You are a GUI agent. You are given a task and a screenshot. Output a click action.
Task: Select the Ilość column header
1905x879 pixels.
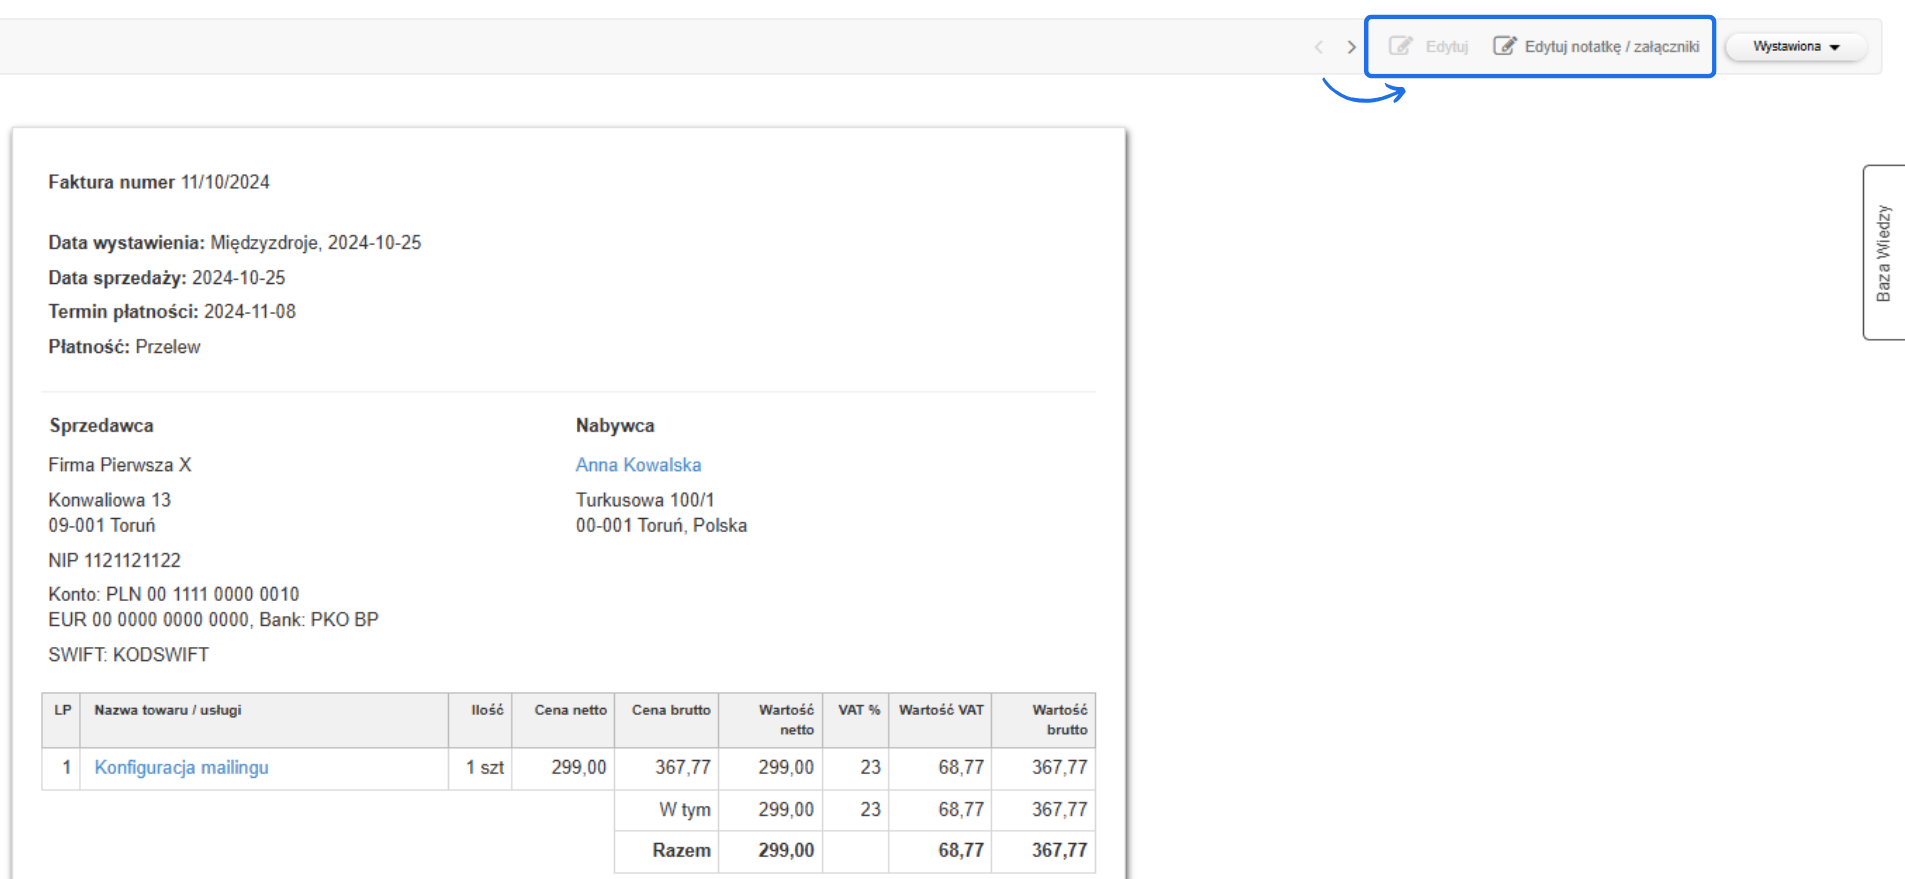coord(487,710)
